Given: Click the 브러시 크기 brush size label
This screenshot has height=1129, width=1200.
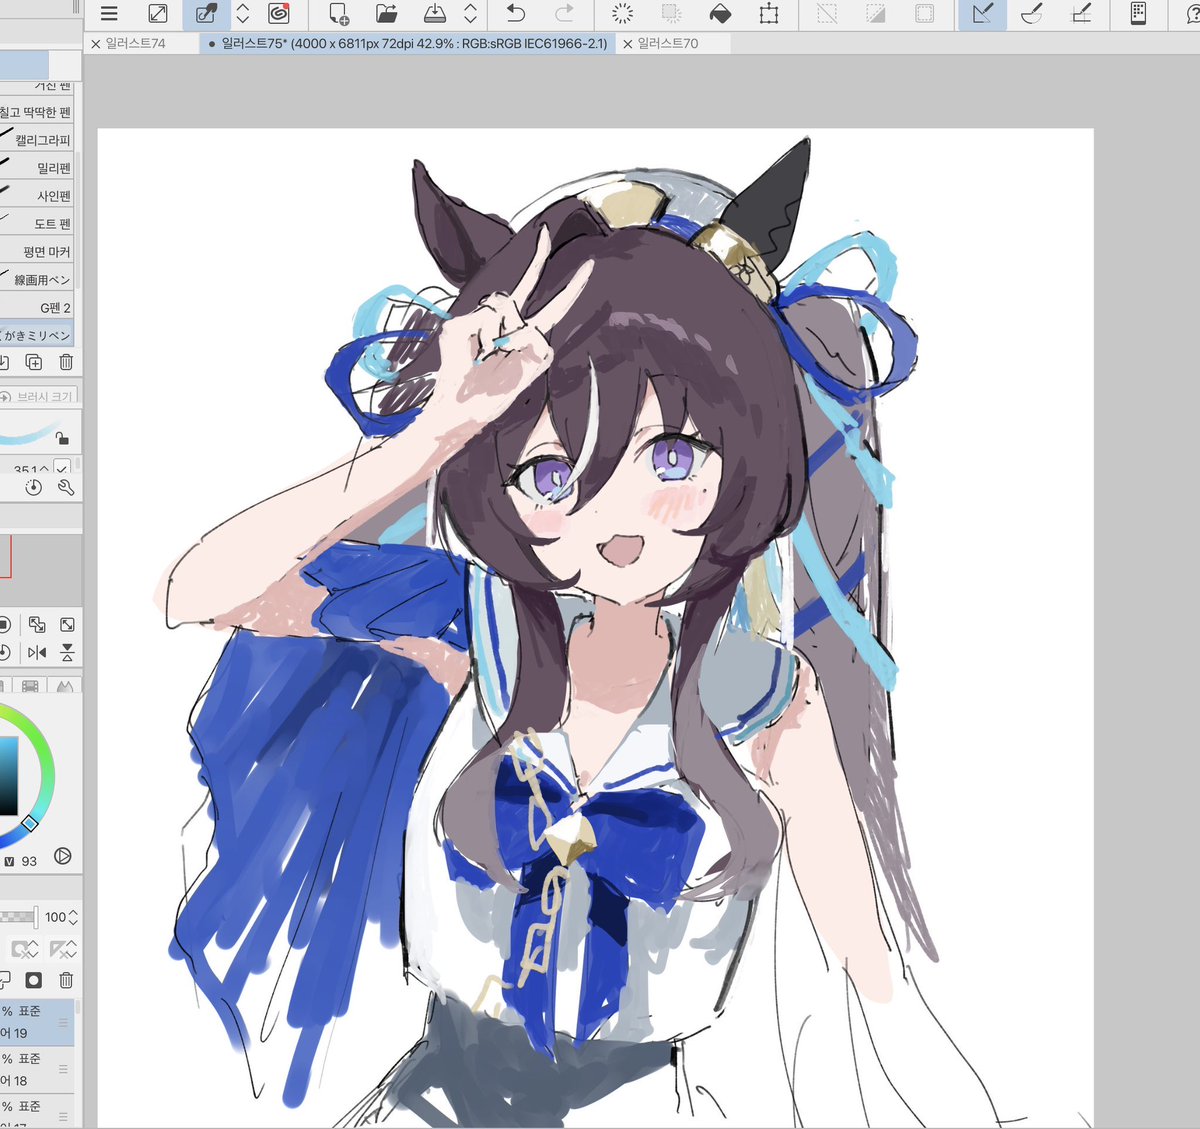Looking at the screenshot, I should 44,397.
